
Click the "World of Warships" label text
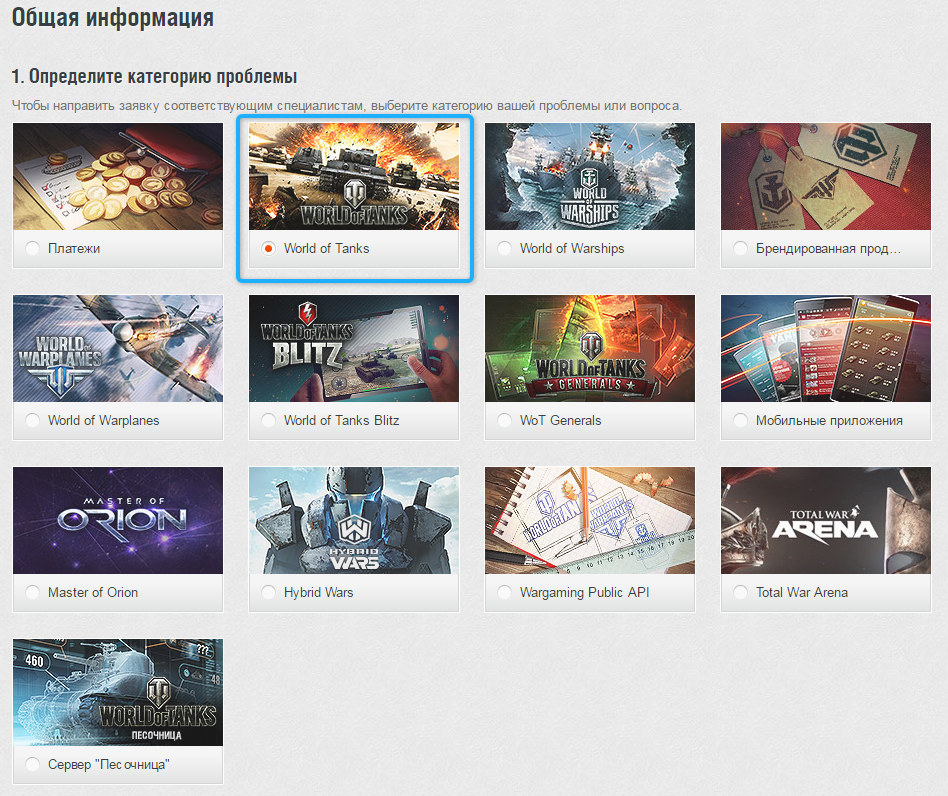[x=572, y=248]
